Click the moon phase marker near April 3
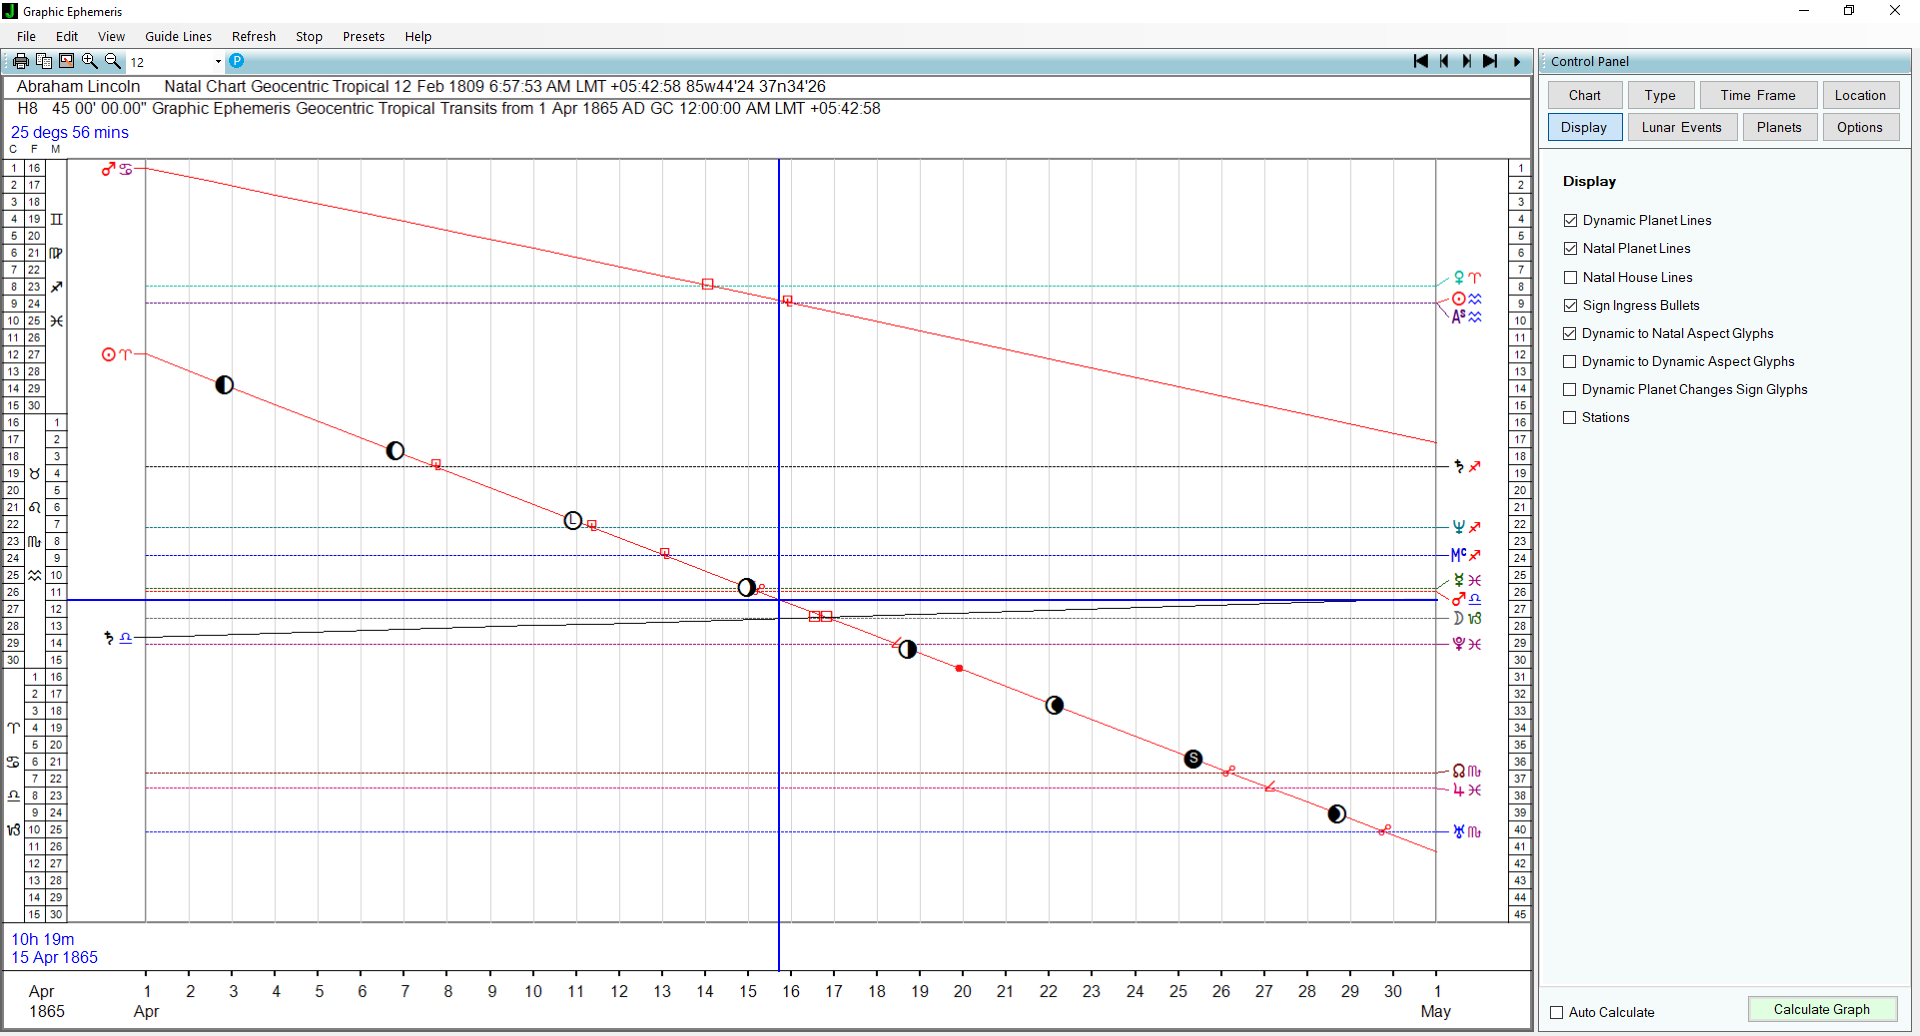The width and height of the screenshot is (1920, 1036). point(224,385)
